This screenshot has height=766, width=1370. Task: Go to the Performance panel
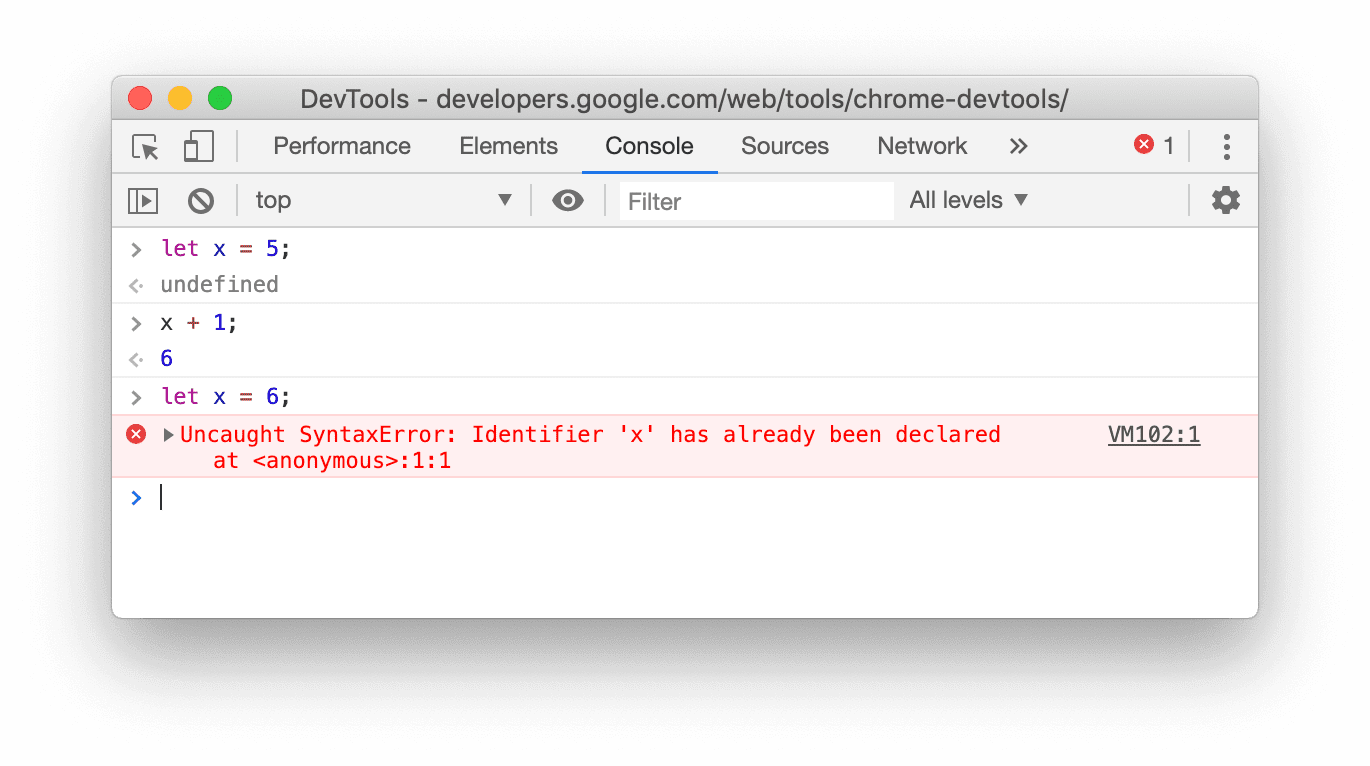click(341, 146)
